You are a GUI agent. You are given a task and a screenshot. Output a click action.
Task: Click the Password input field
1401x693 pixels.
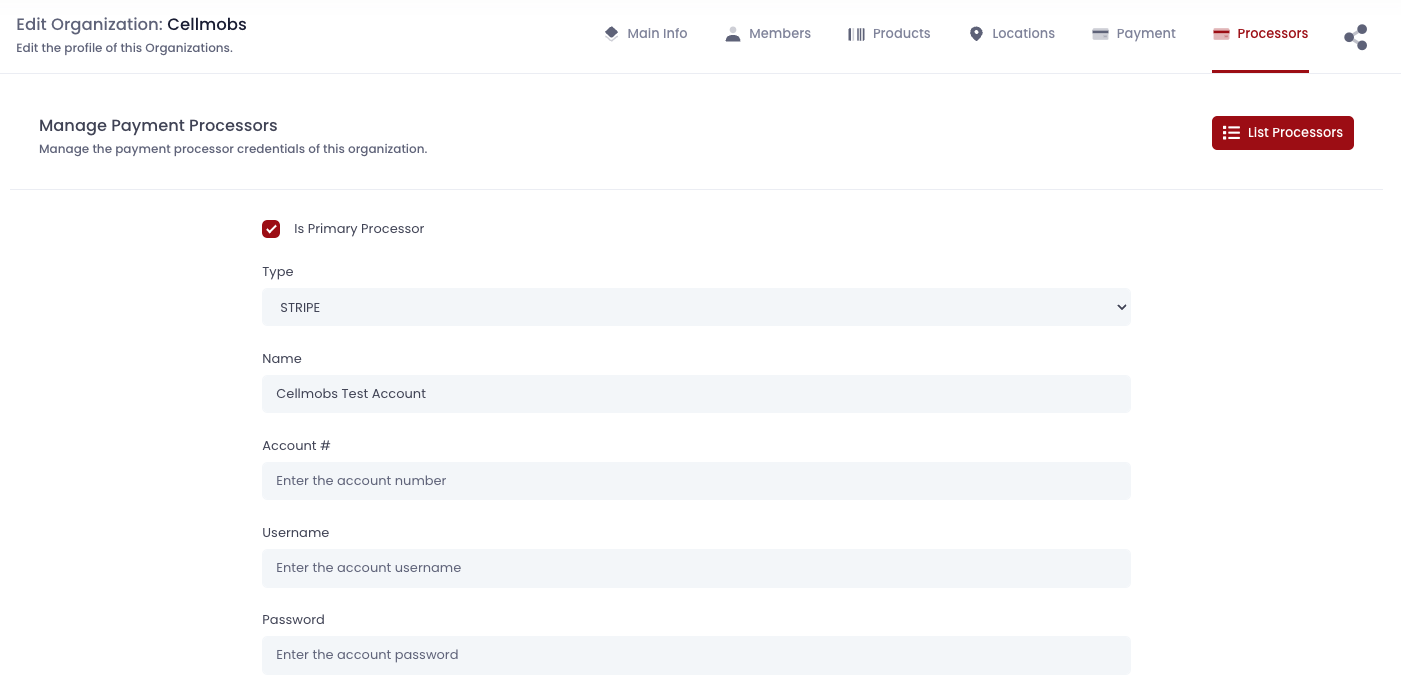(696, 655)
